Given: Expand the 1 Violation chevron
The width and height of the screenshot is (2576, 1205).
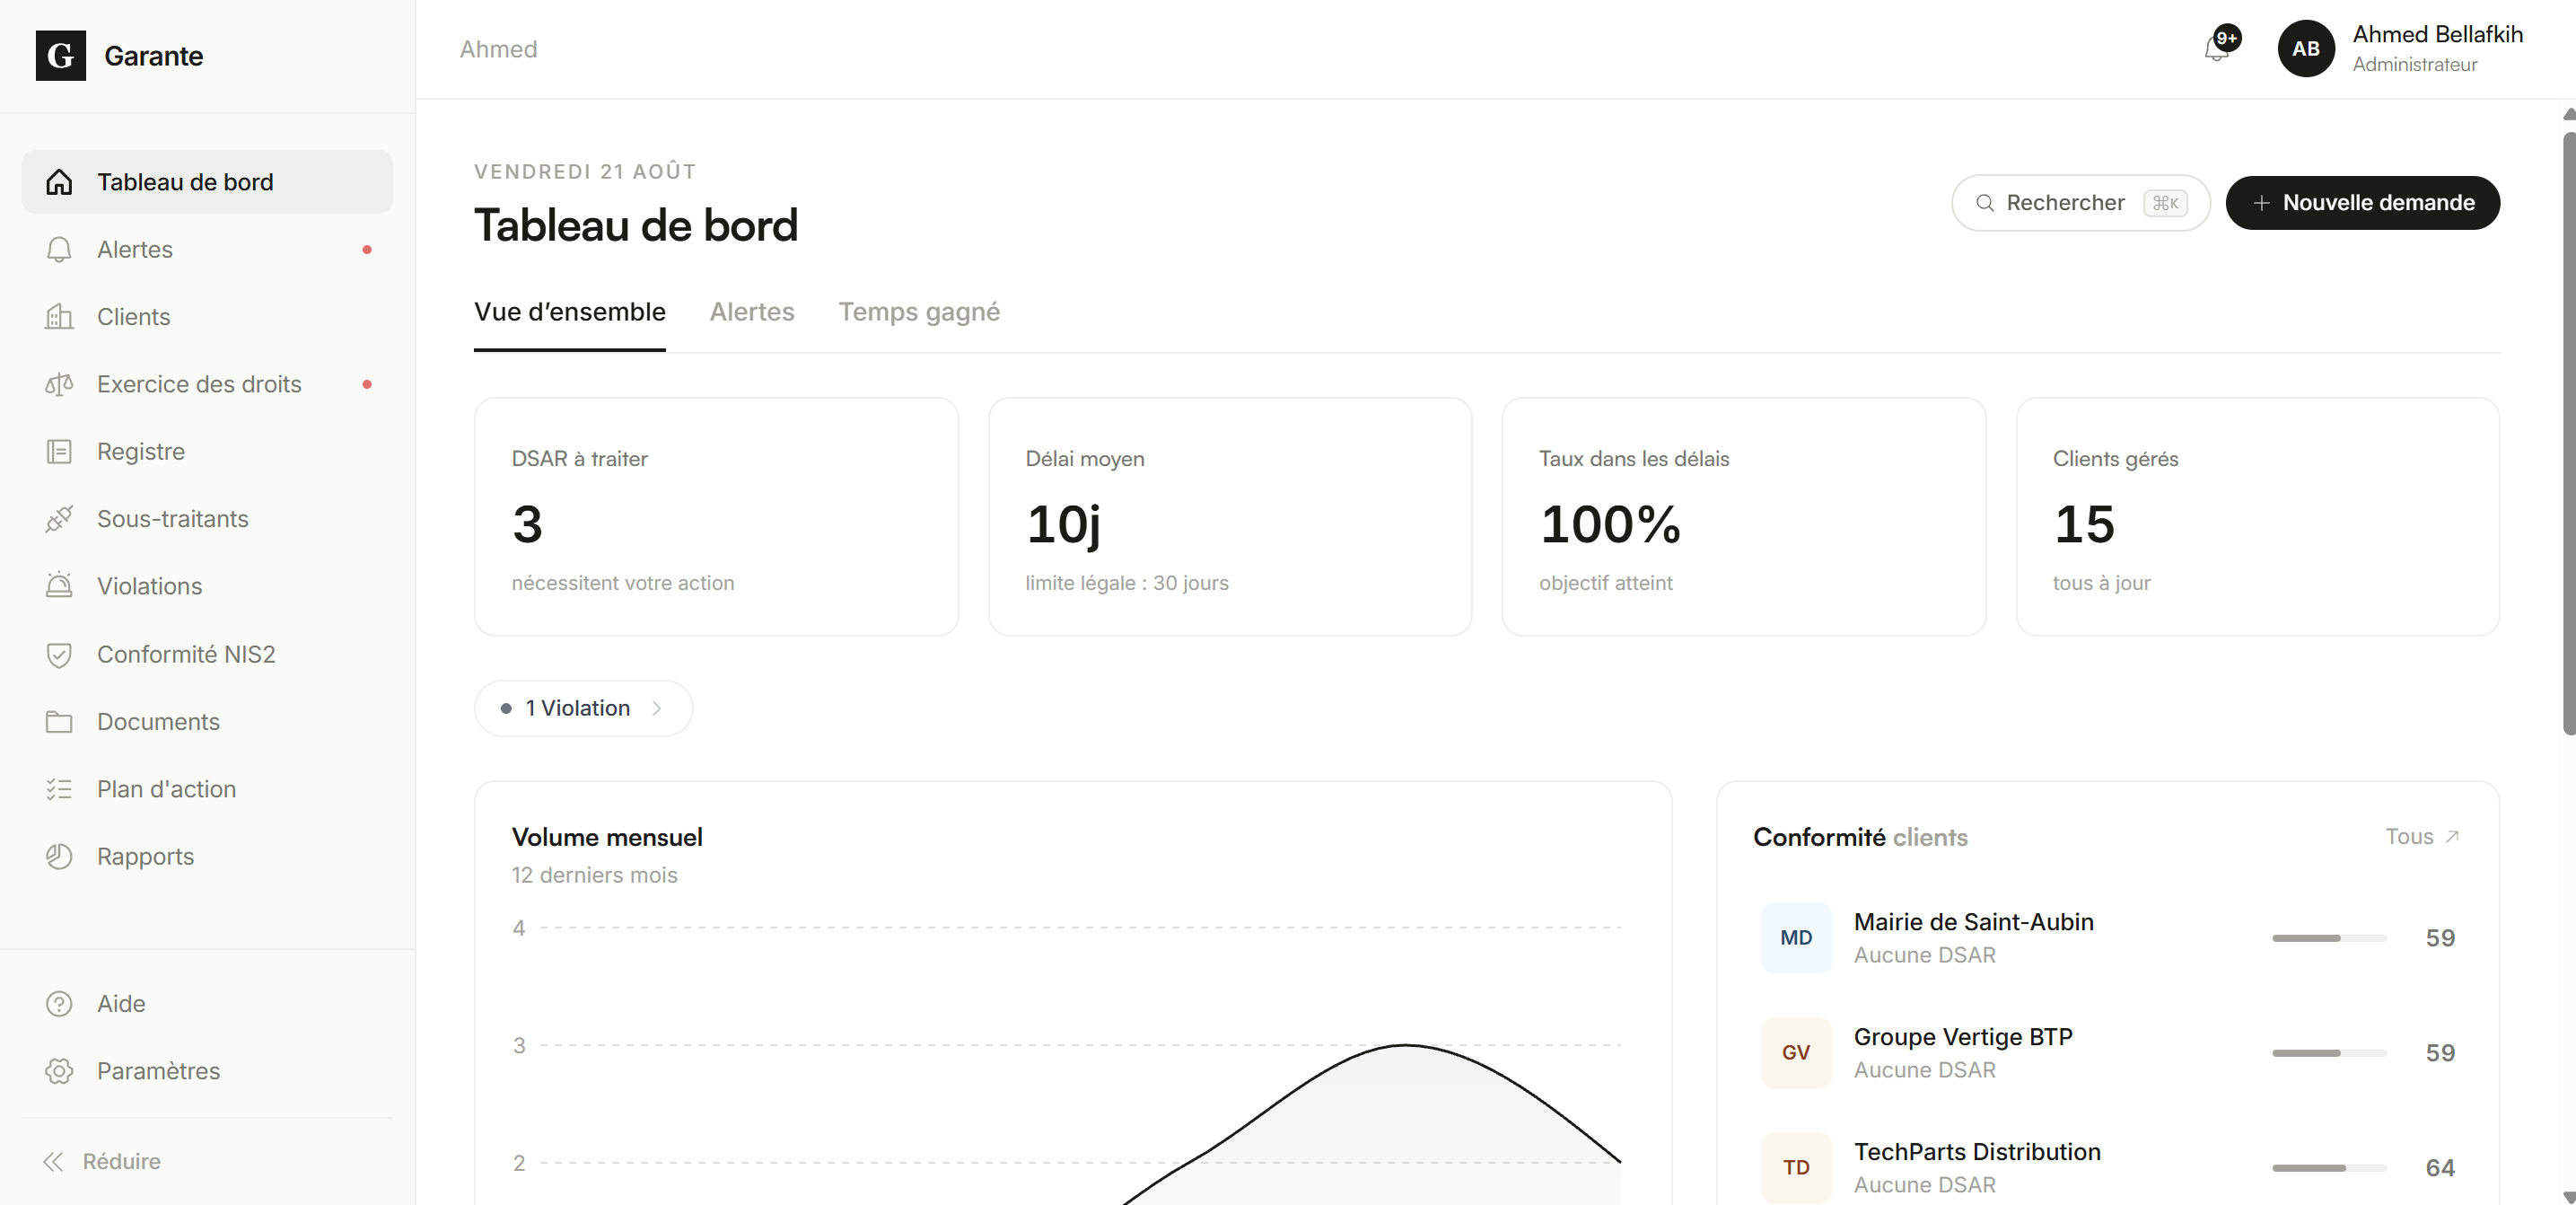Looking at the screenshot, I should tap(657, 709).
